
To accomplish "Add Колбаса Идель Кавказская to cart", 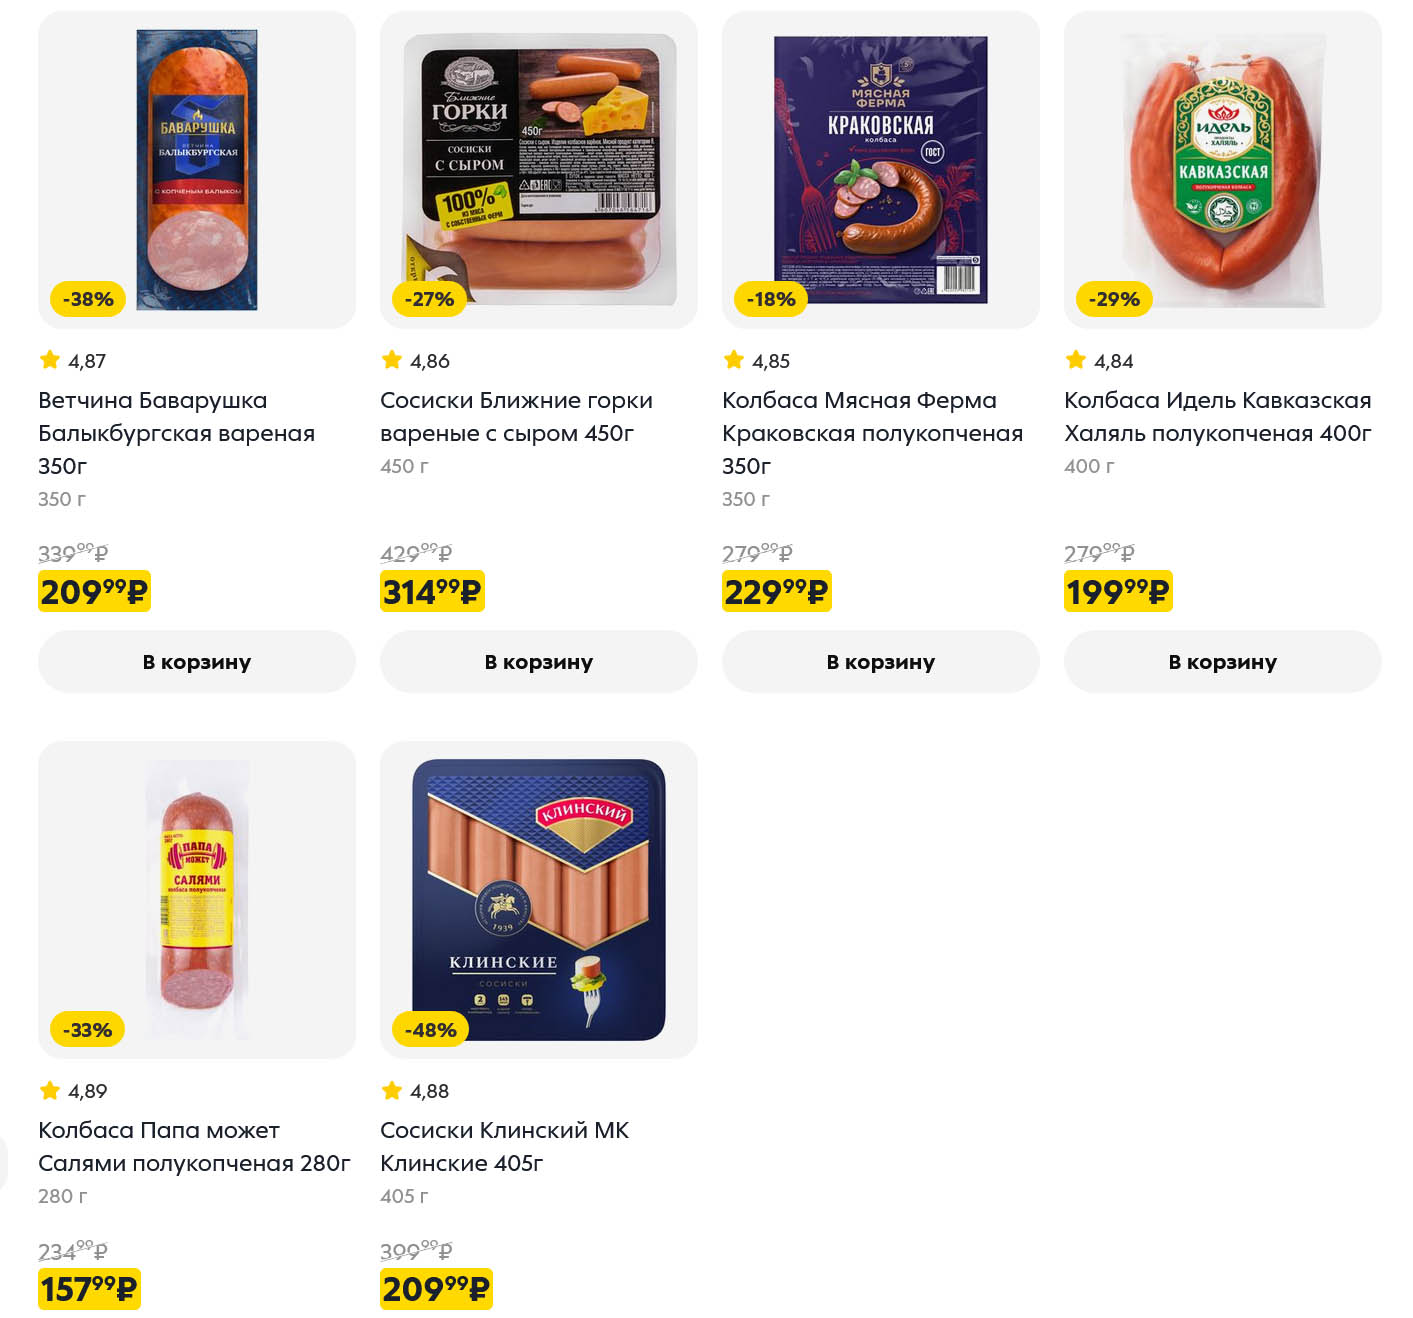I will [x=1223, y=662].
